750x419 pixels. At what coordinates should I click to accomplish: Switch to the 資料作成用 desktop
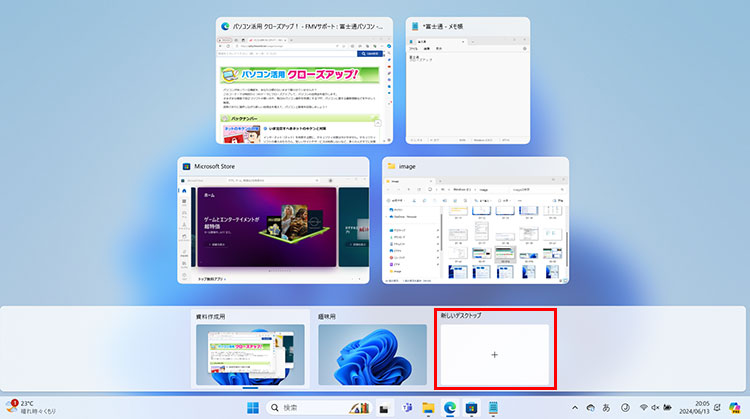tap(250, 355)
